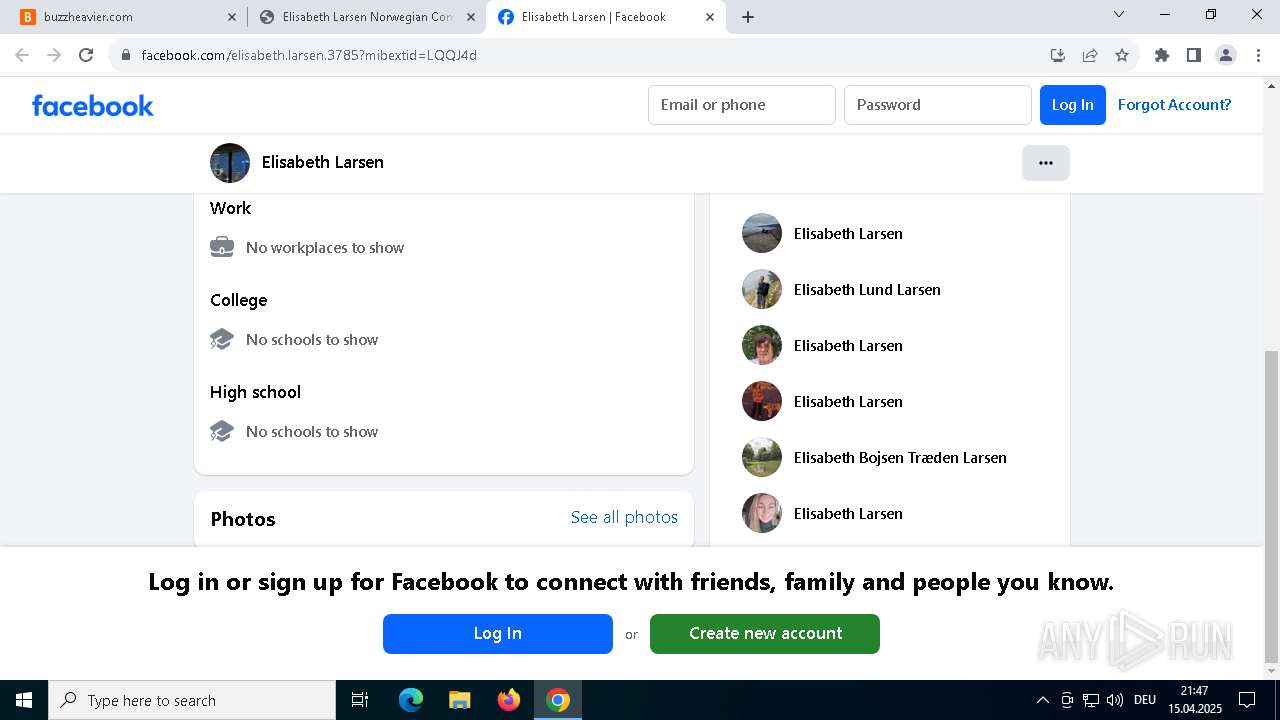Click the Chrome taskbar icon

[x=558, y=700]
